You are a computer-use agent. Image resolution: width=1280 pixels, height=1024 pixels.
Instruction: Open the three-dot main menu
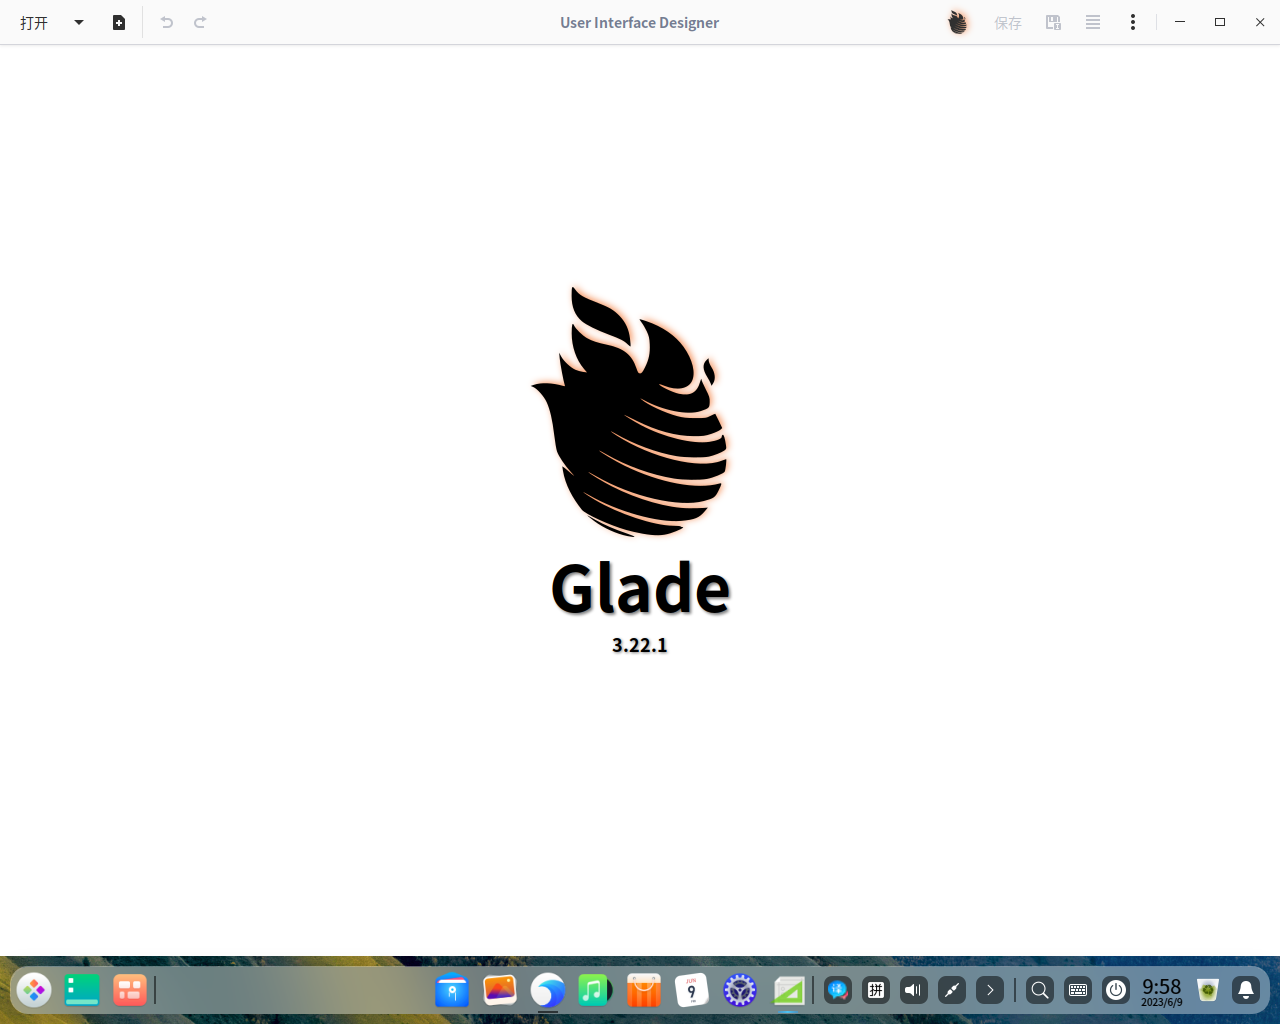click(1133, 22)
